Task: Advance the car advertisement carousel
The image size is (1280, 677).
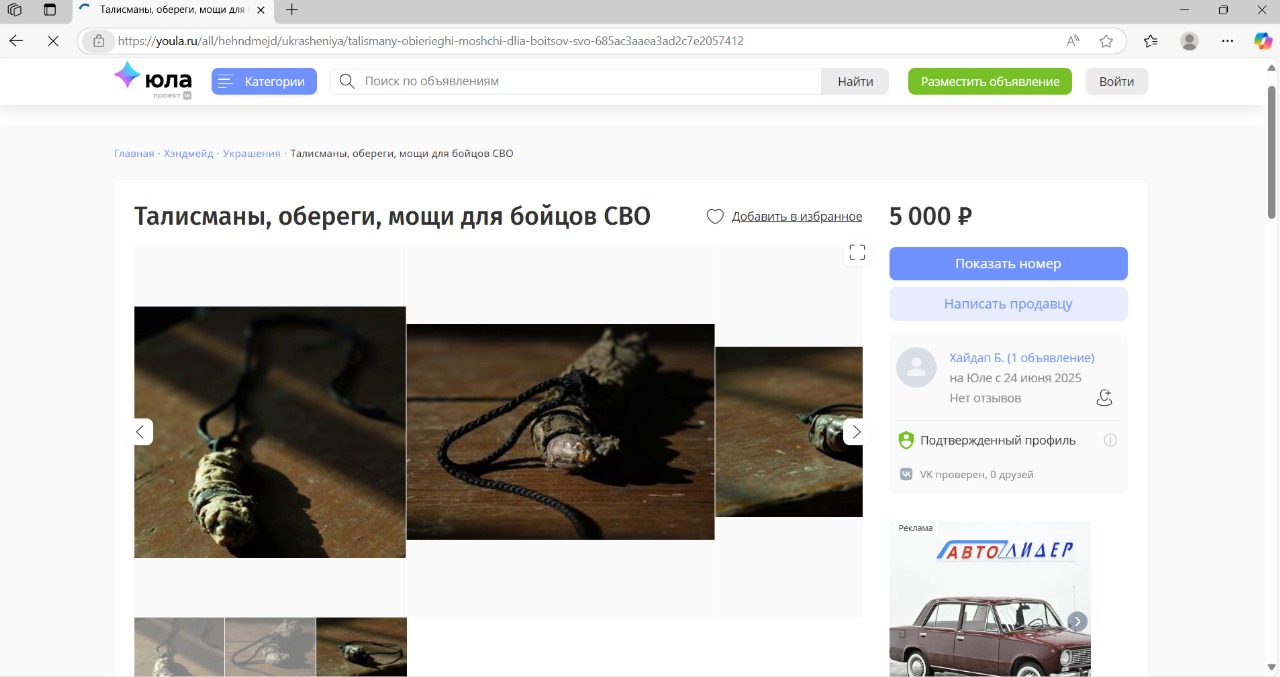Action: point(1077,621)
